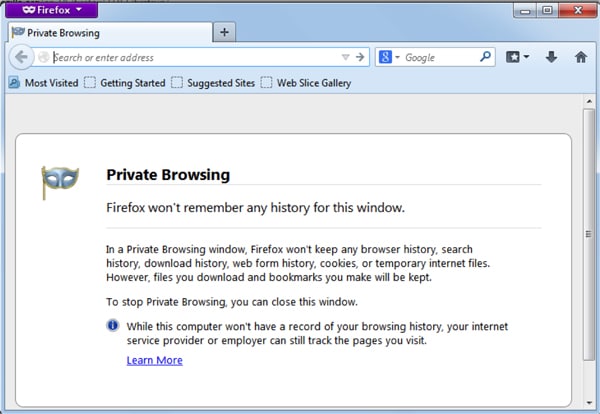This screenshot has height=414, width=600.
Task: Show address bar history dropdown arrow
Action: click(346, 57)
